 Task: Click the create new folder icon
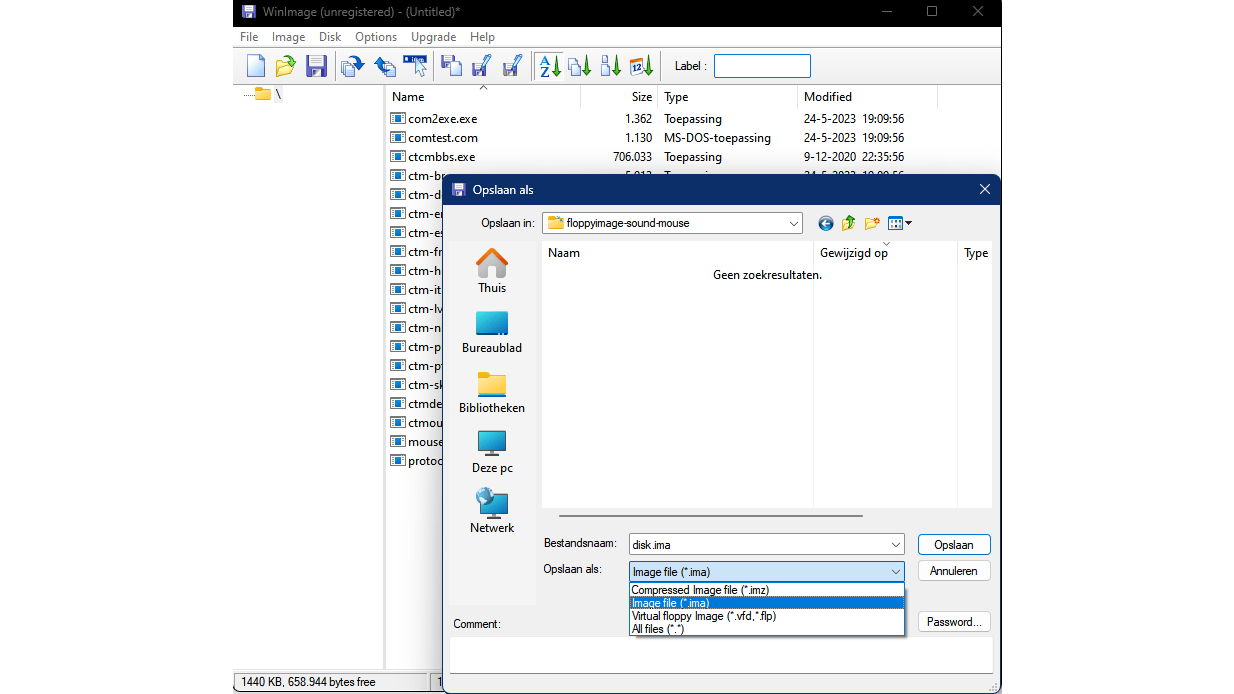(x=872, y=223)
